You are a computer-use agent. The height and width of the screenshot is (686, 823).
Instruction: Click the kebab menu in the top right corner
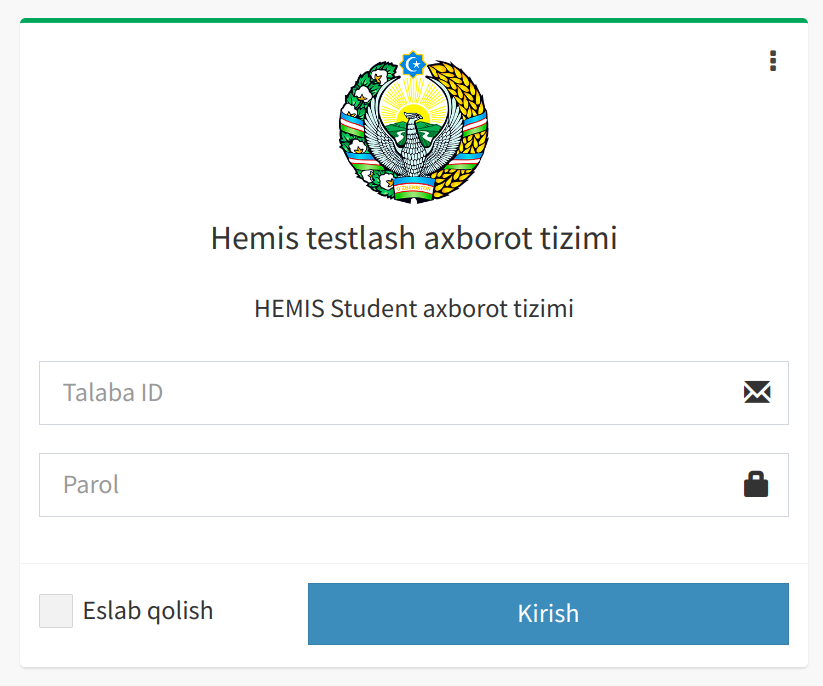773,61
